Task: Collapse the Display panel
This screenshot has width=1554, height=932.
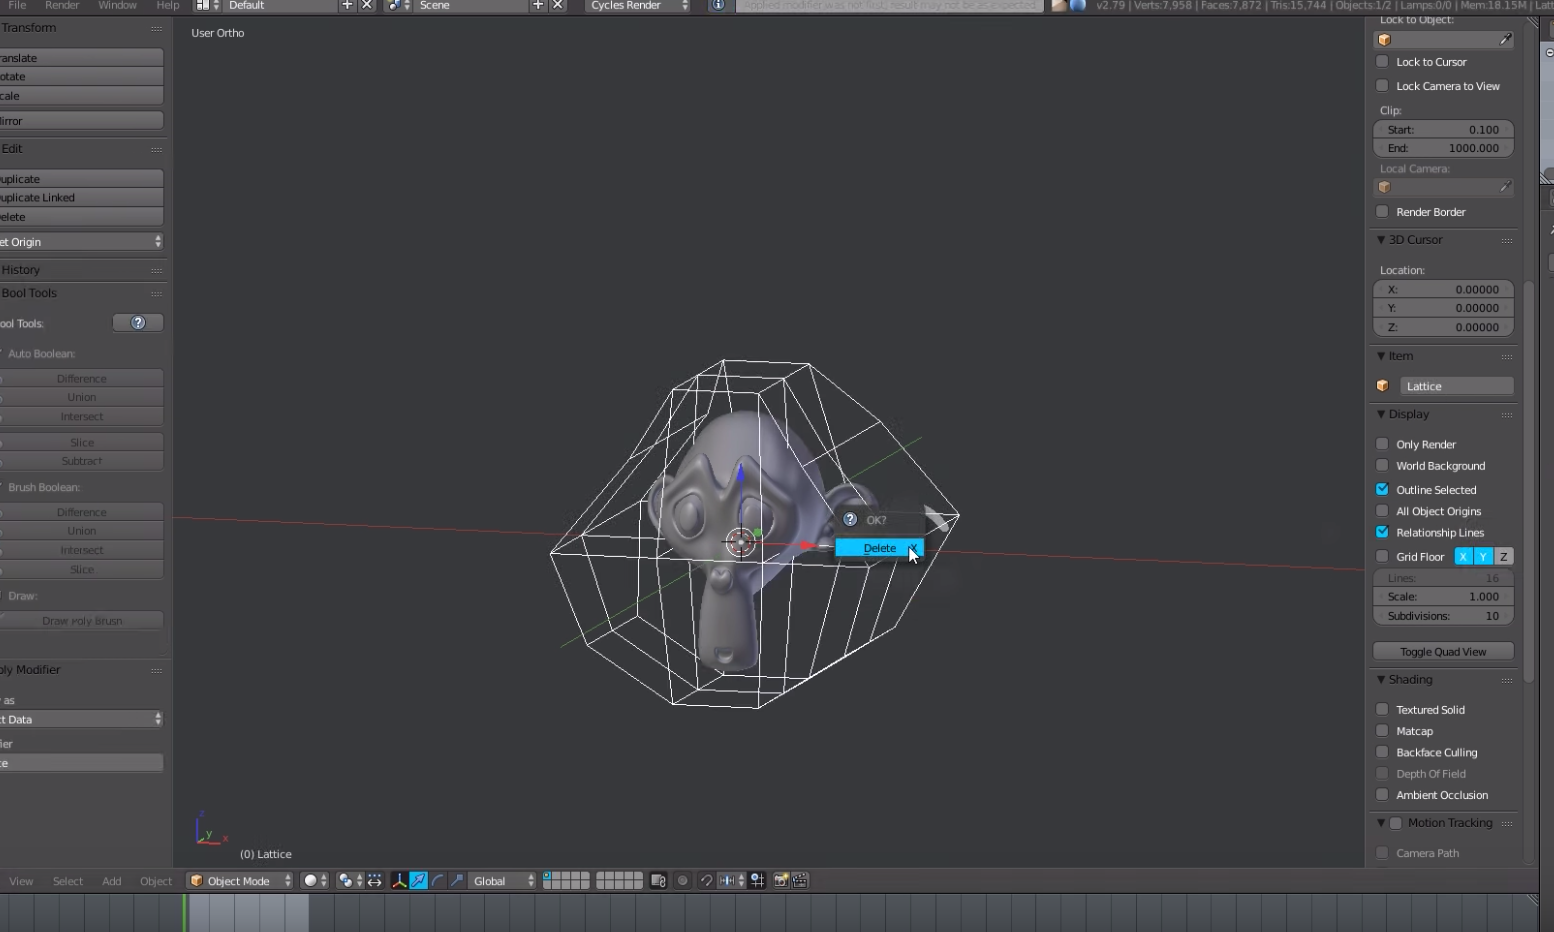Action: 1381,414
